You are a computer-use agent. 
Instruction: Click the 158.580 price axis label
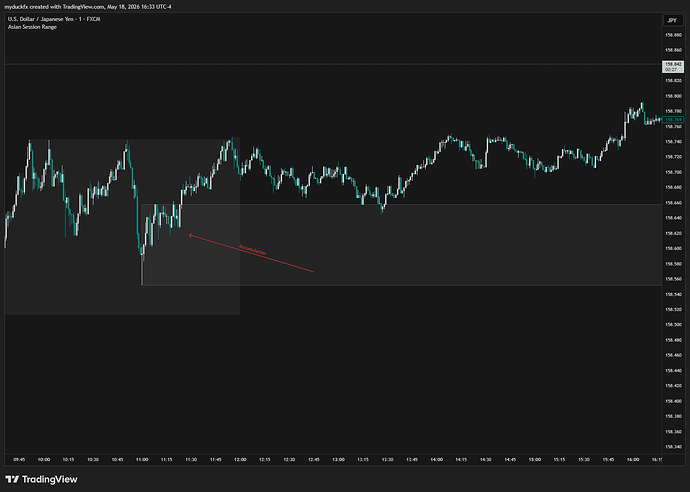click(673, 264)
